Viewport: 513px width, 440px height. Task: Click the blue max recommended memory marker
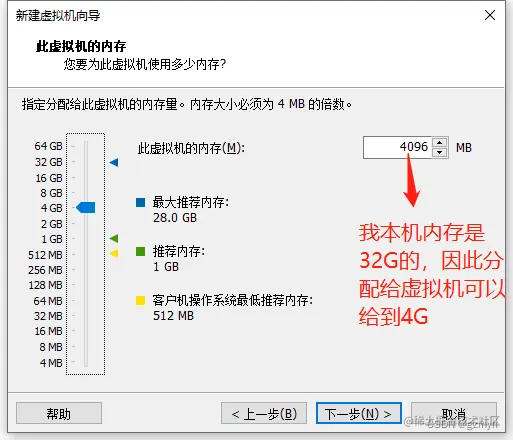(x=114, y=162)
